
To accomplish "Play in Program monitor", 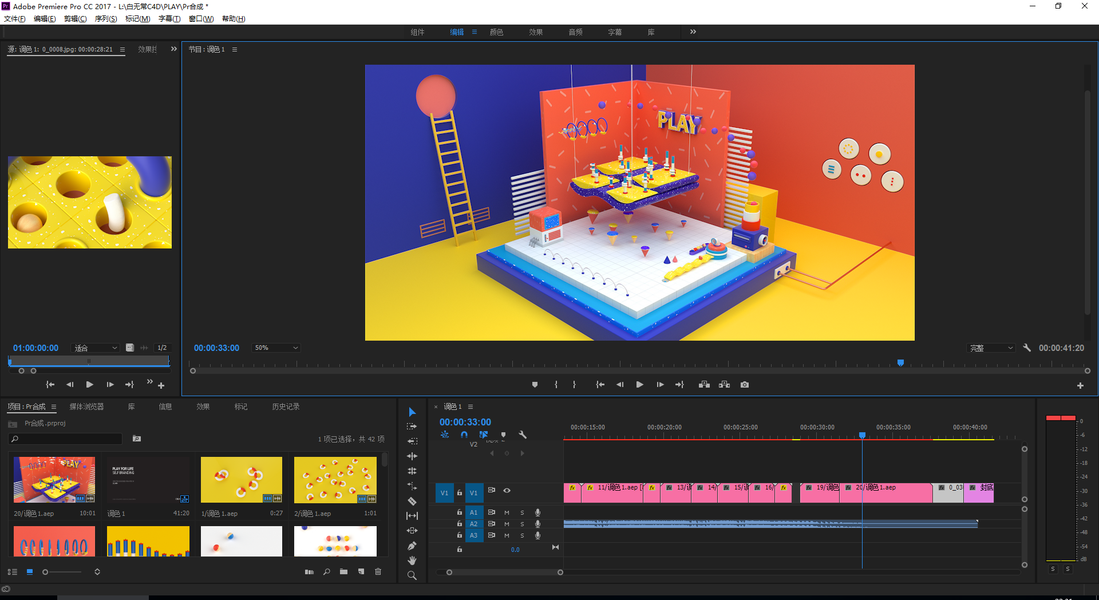I will 639,384.
